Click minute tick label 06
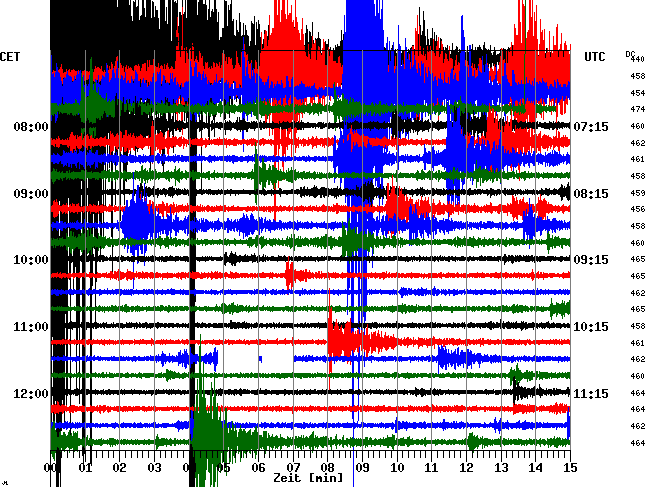Viewport: 650px width, 494px height. click(258, 468)
